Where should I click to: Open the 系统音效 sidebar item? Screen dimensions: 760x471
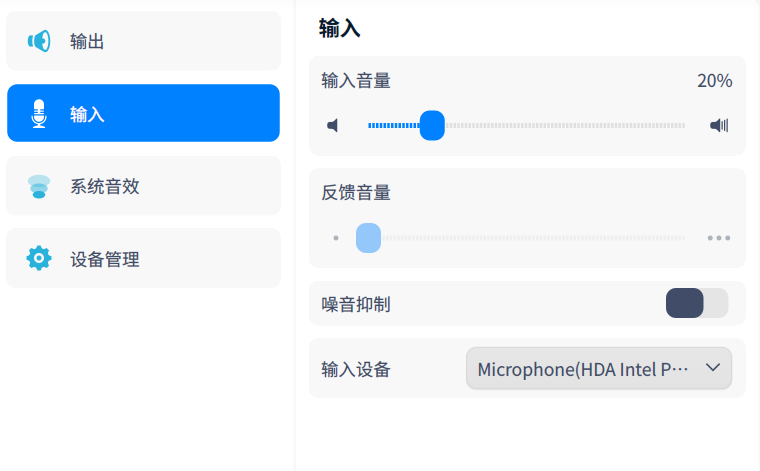(x=143, y=186)
